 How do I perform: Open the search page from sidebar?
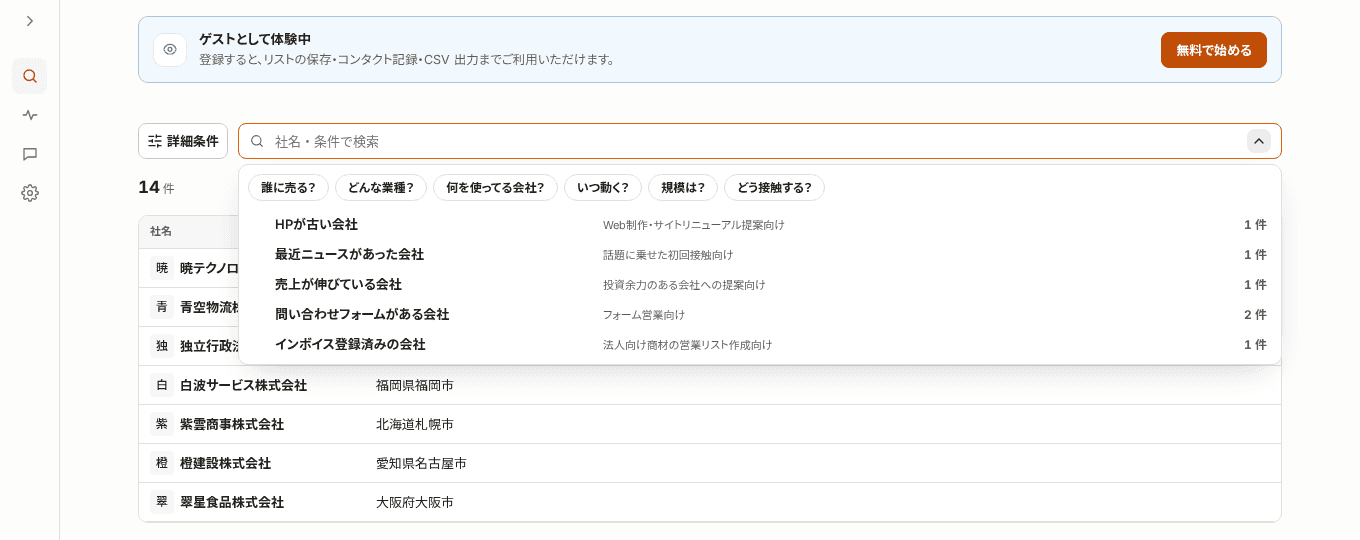tap(30, 76)
